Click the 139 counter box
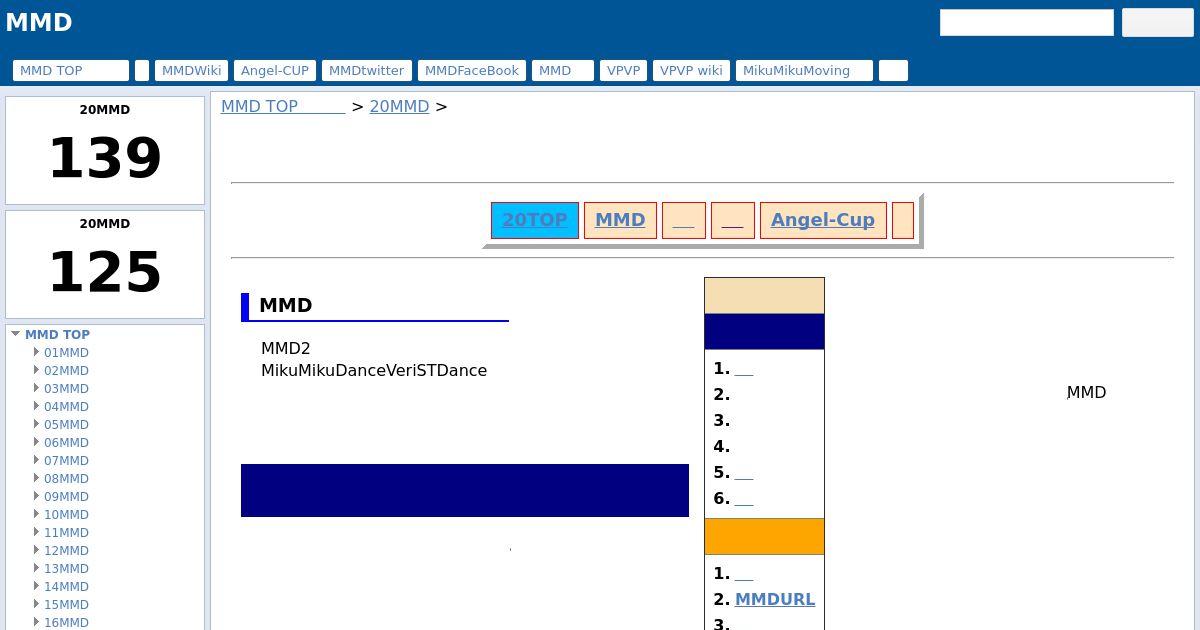The width and height of the screenshot is (1200, 630). click(x=105, y=150)
